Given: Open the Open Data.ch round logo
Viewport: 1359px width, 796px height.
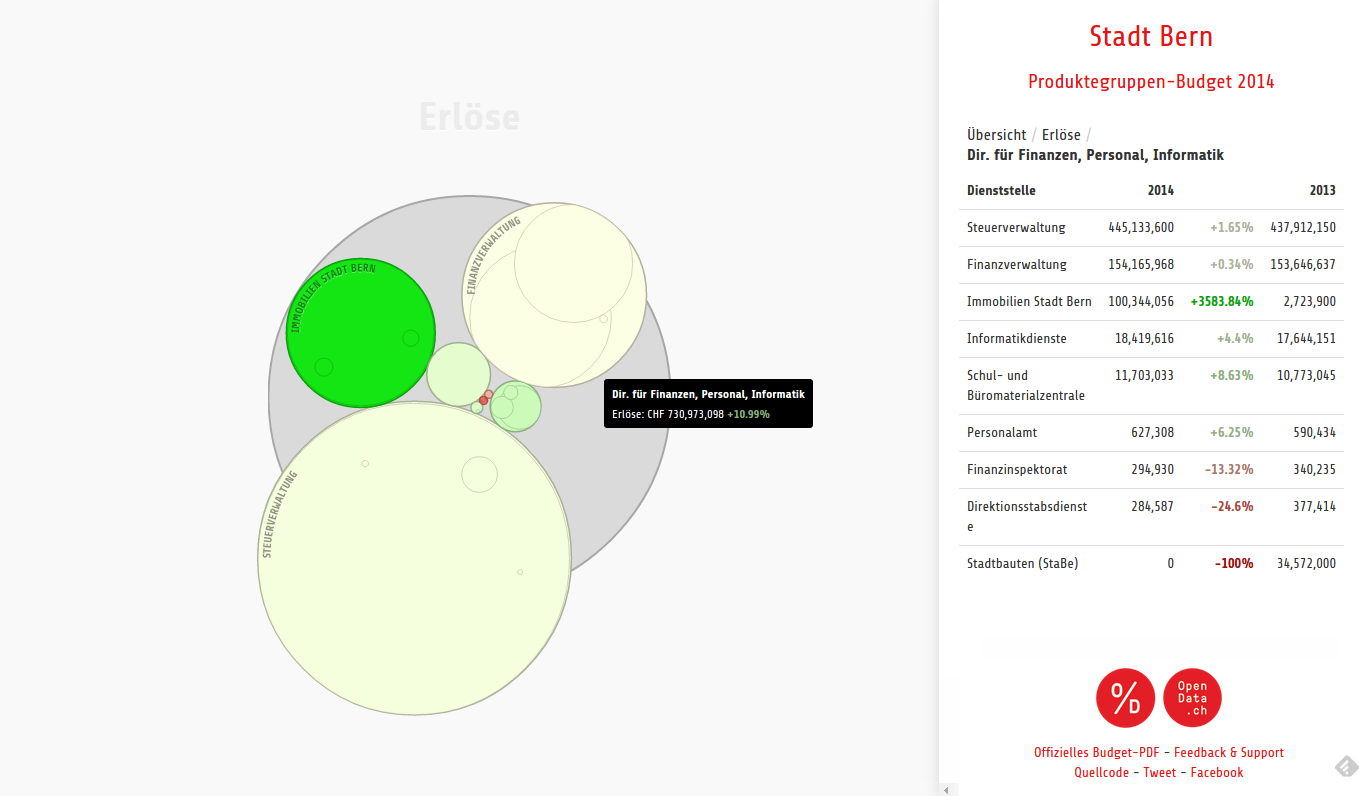Looking at the screenshot, I should pos(1192,697).
